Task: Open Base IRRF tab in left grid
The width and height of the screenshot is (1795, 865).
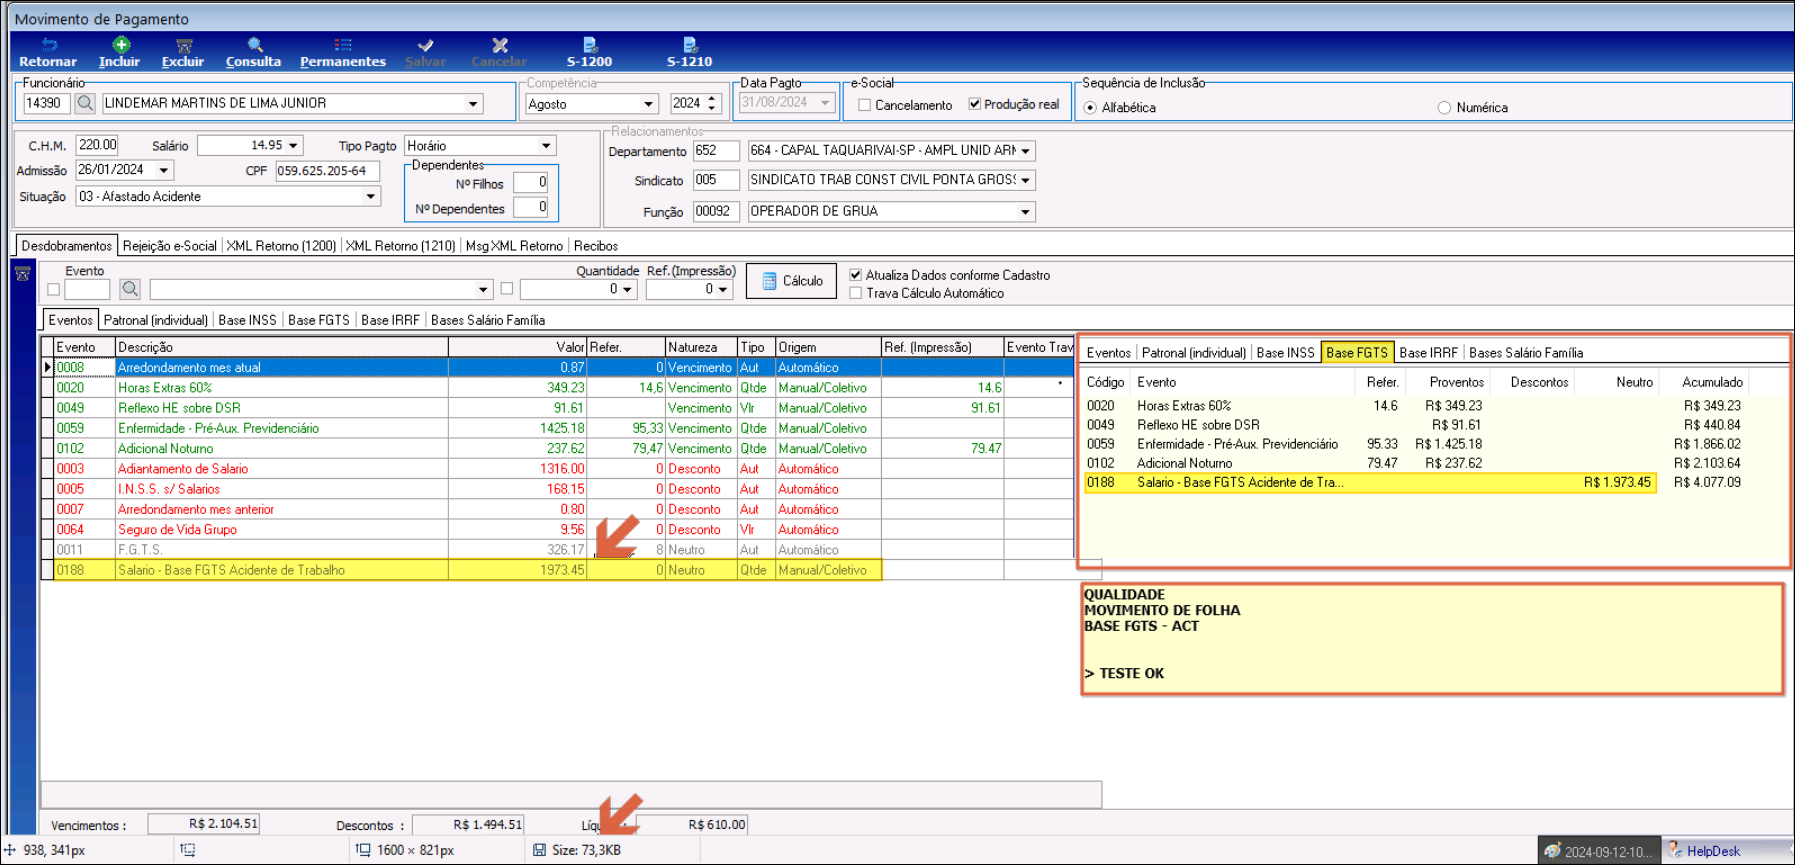Action: click(x=390, y=320)
